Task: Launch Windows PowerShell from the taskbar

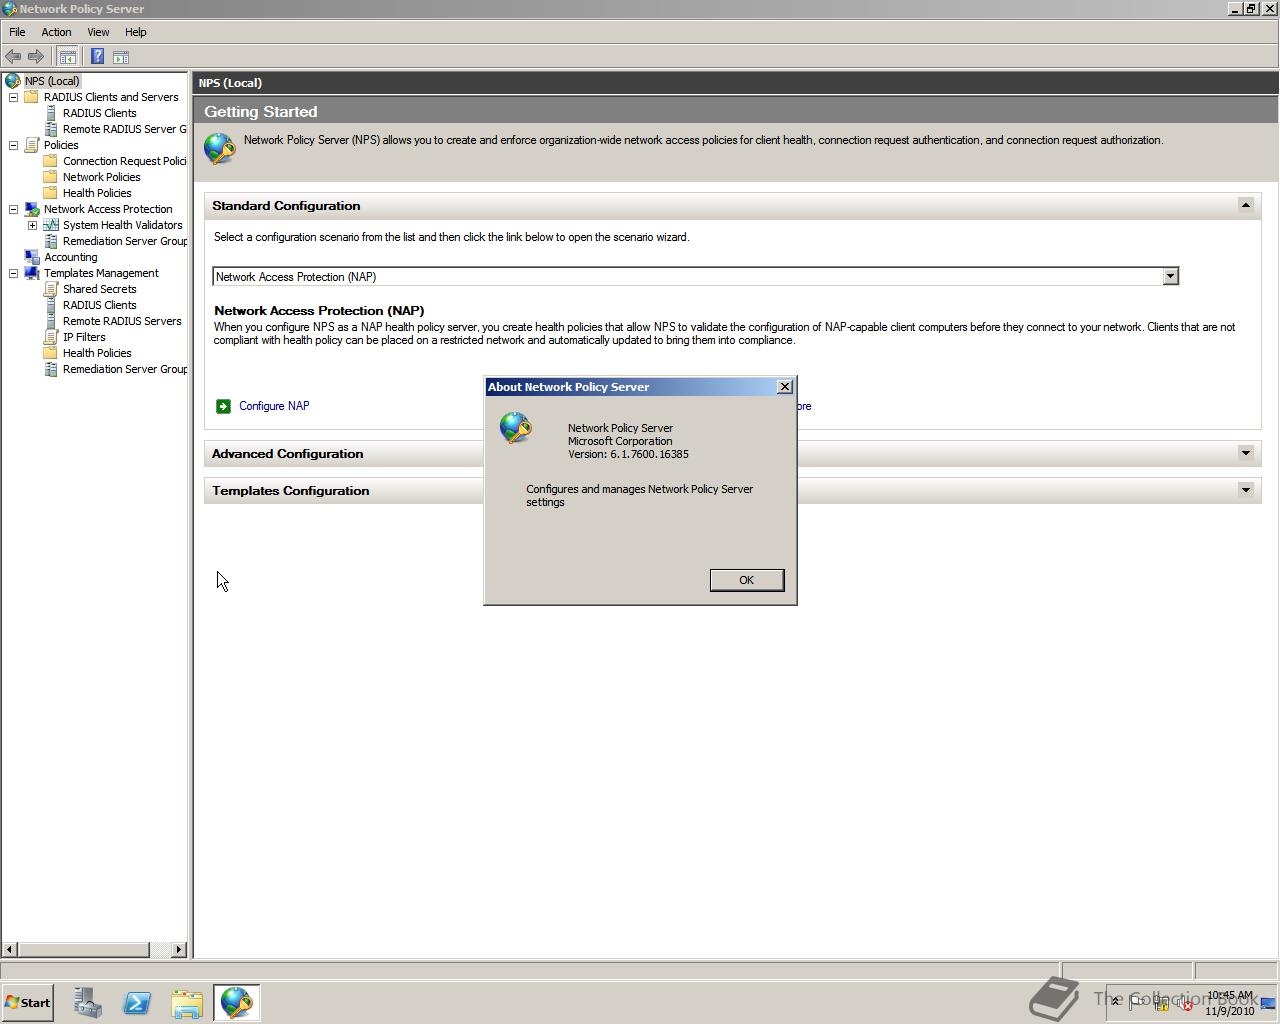Action: (x=137, y=1002)
